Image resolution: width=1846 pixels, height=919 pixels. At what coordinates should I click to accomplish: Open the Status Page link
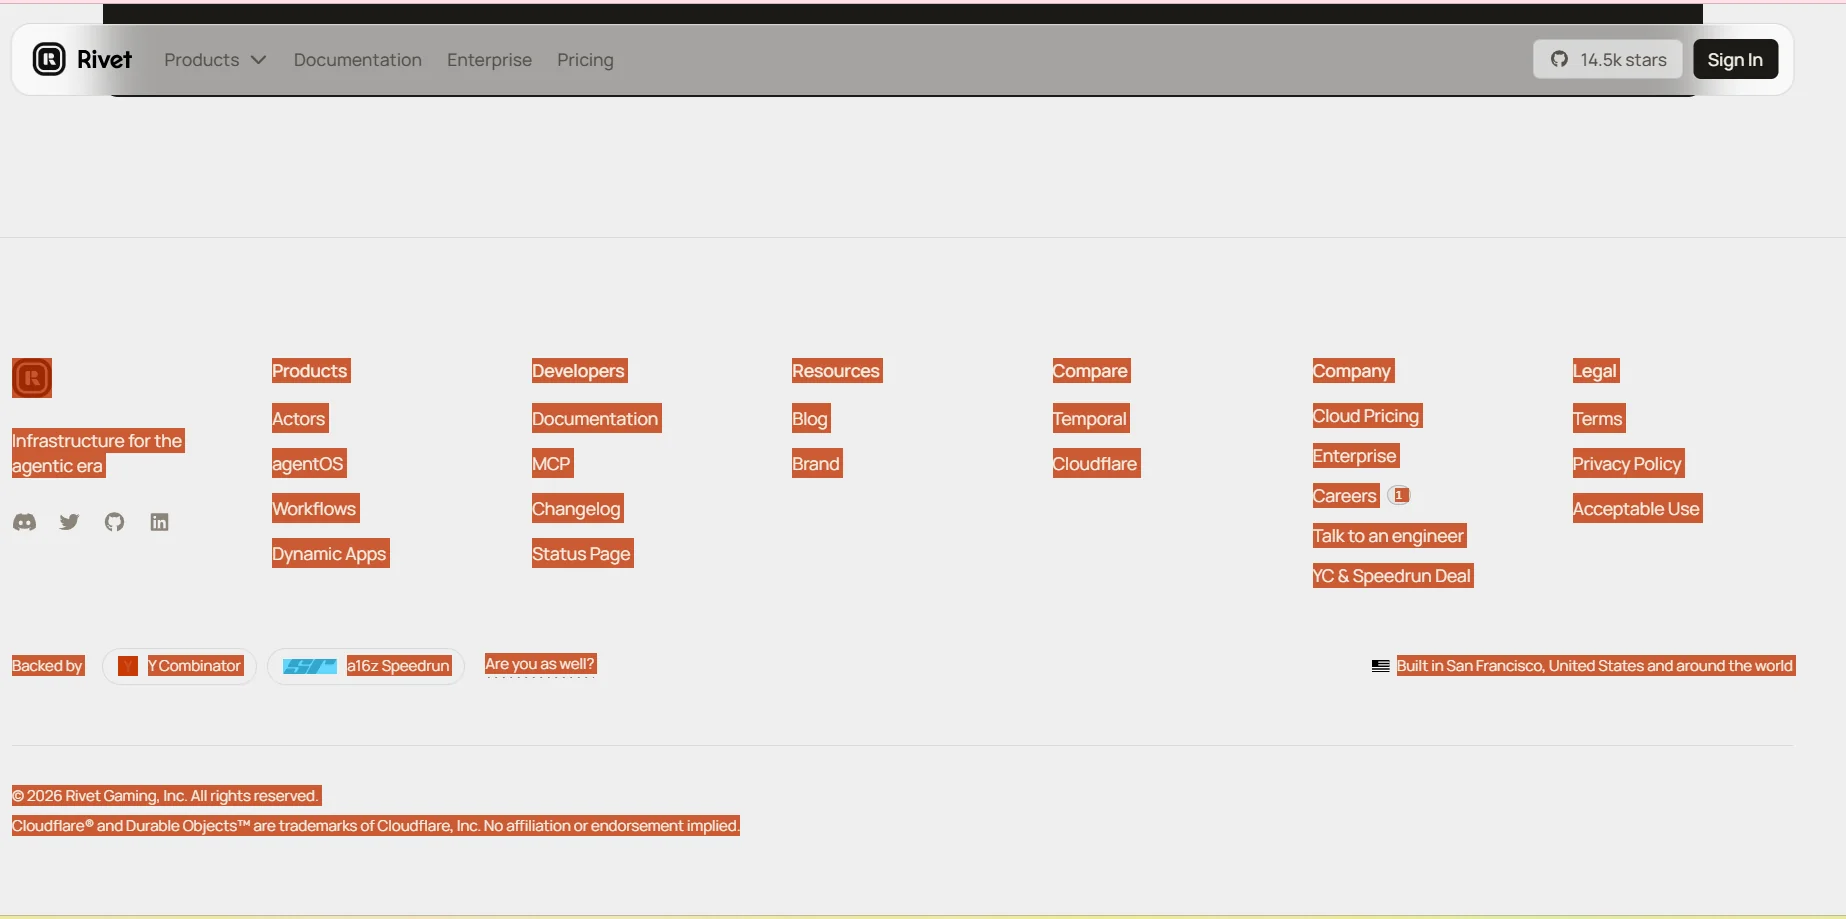coord(582,554)
